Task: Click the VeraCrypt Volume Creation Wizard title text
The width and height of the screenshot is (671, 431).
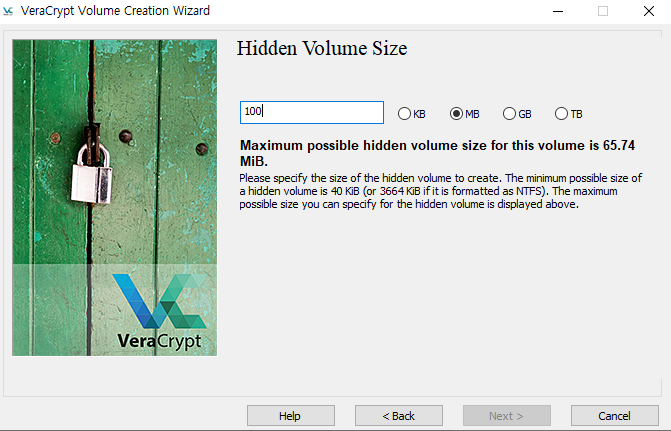Action: (115, 11)
